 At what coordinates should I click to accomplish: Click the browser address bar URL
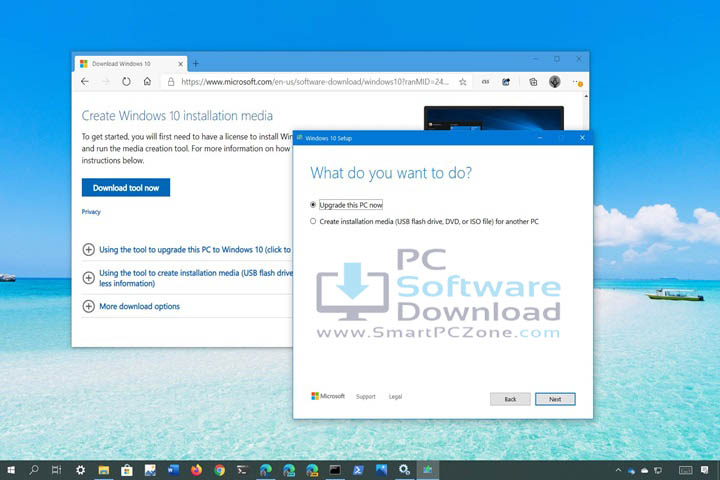coord(315,82)
